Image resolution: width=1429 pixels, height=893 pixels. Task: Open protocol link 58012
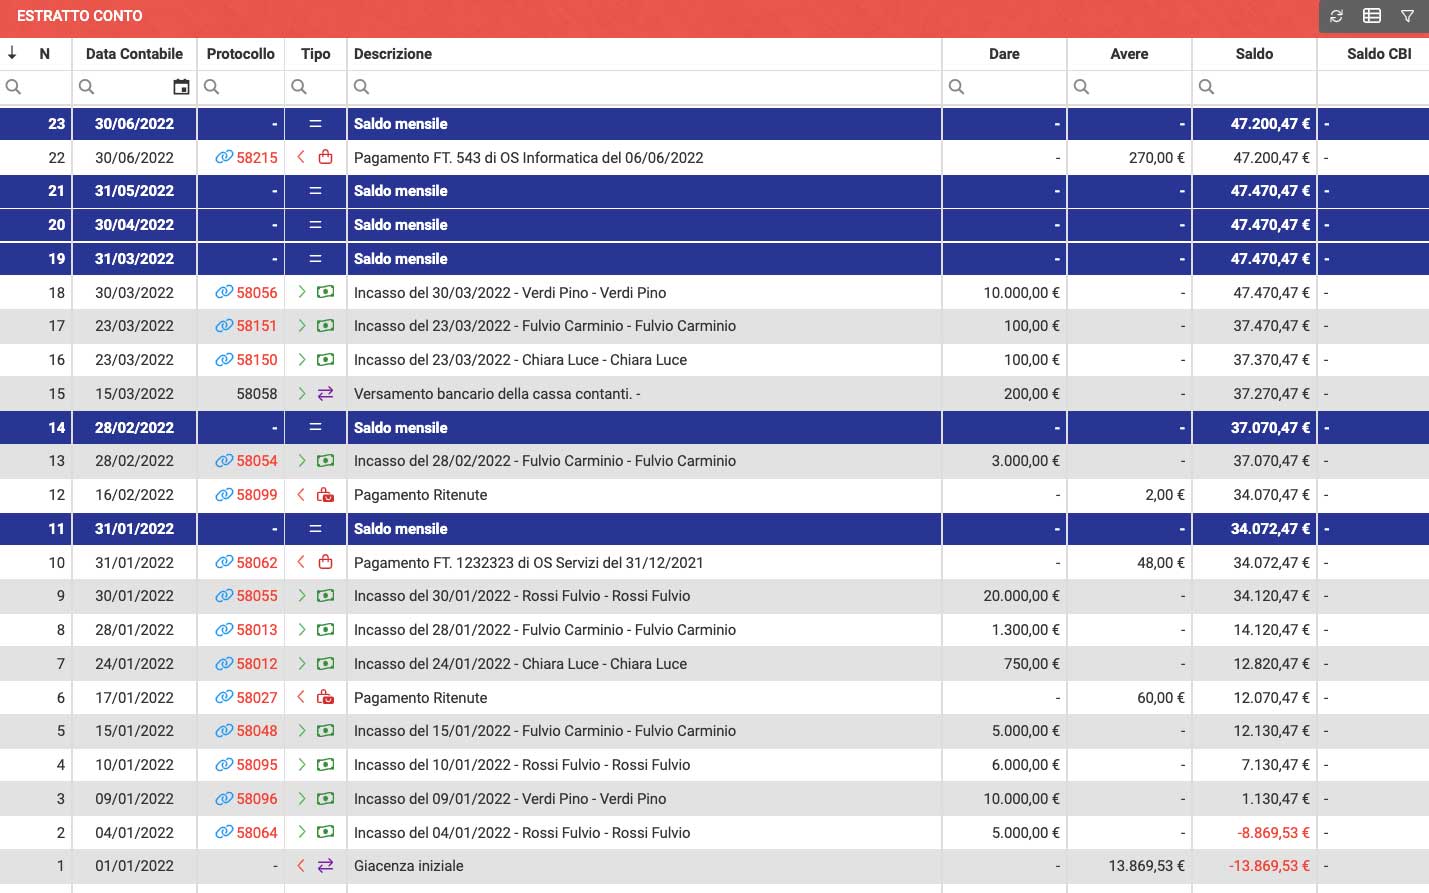[x=257, y=664]
